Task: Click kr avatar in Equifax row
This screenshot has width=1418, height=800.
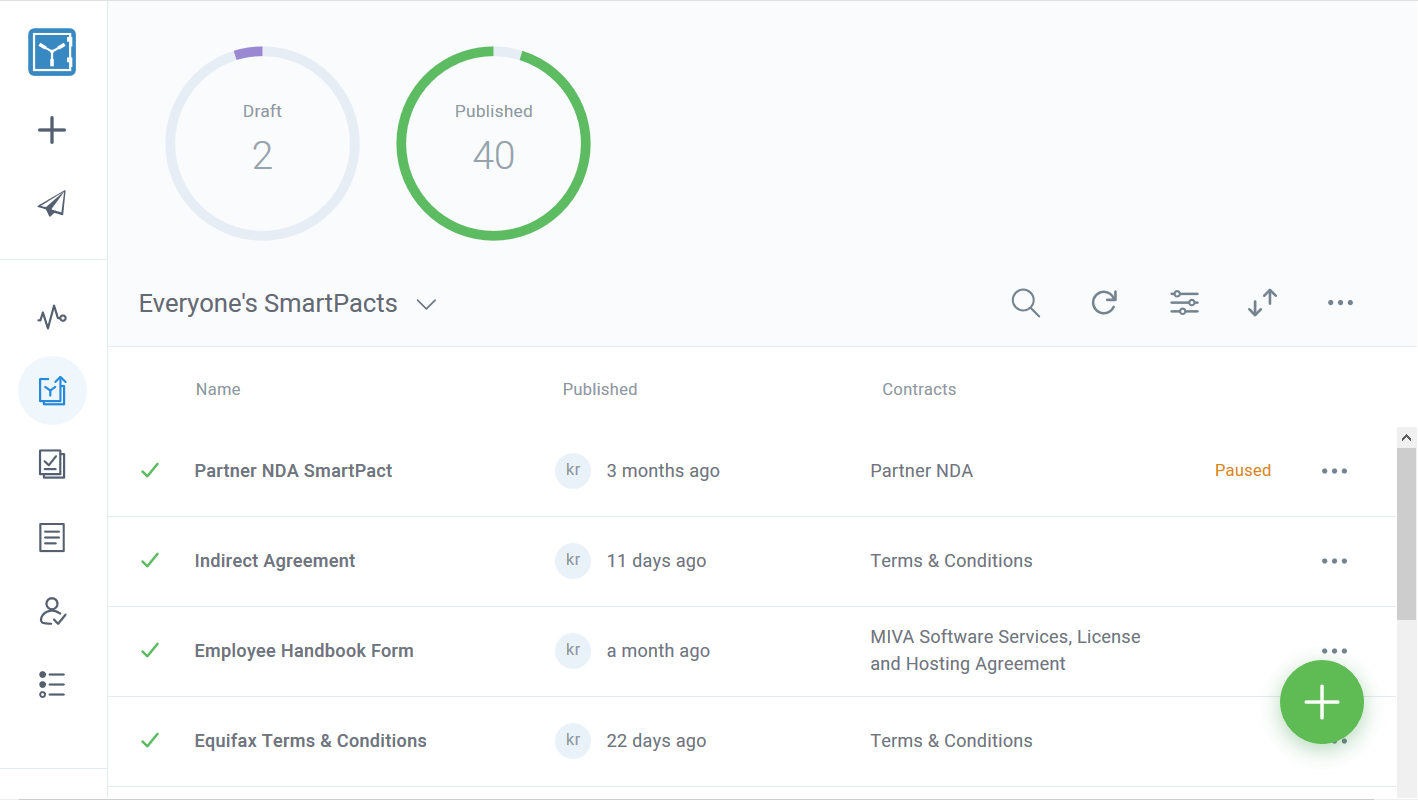Action: pyautogui.click(x=573, y=740)
